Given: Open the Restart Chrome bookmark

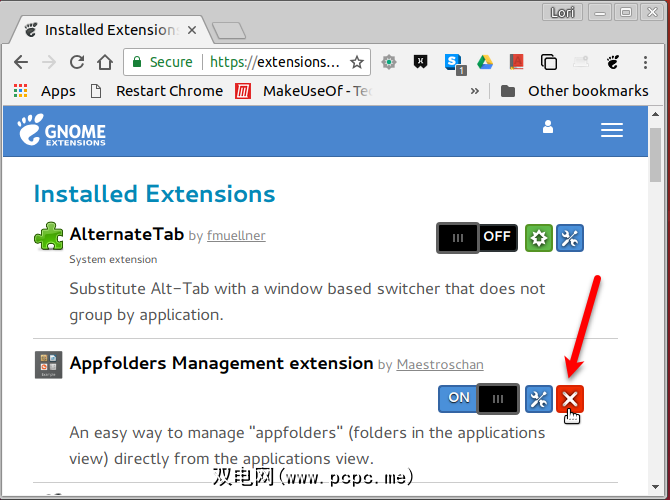Looking at the screenshot, I should (x=157, y=91).
